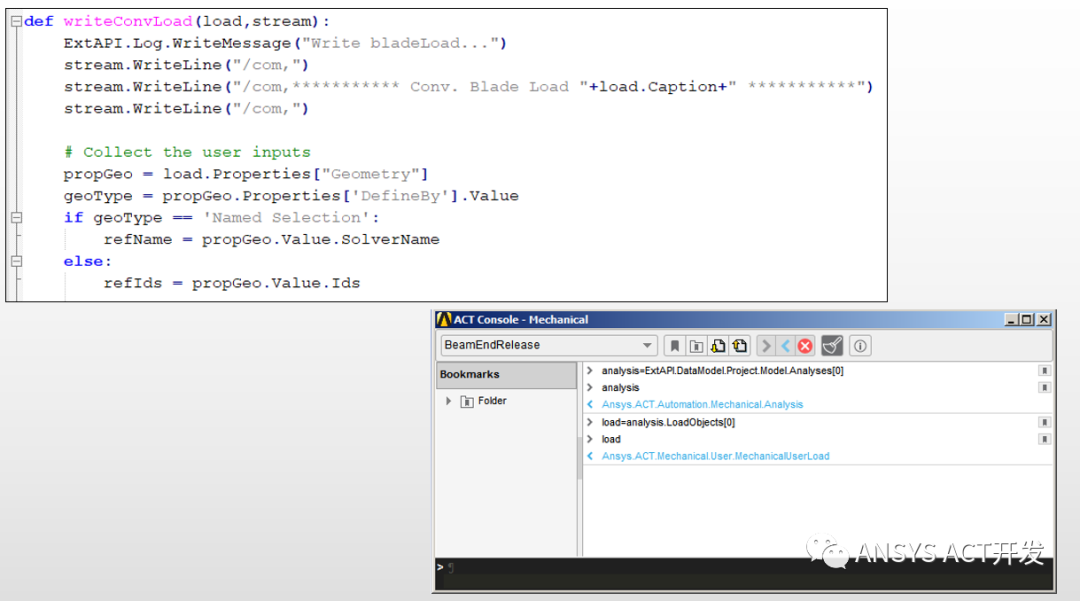Screen dimensions: 1080x601
Task: Maximize the ACT Console window
Action: (x=1027, y=319)
